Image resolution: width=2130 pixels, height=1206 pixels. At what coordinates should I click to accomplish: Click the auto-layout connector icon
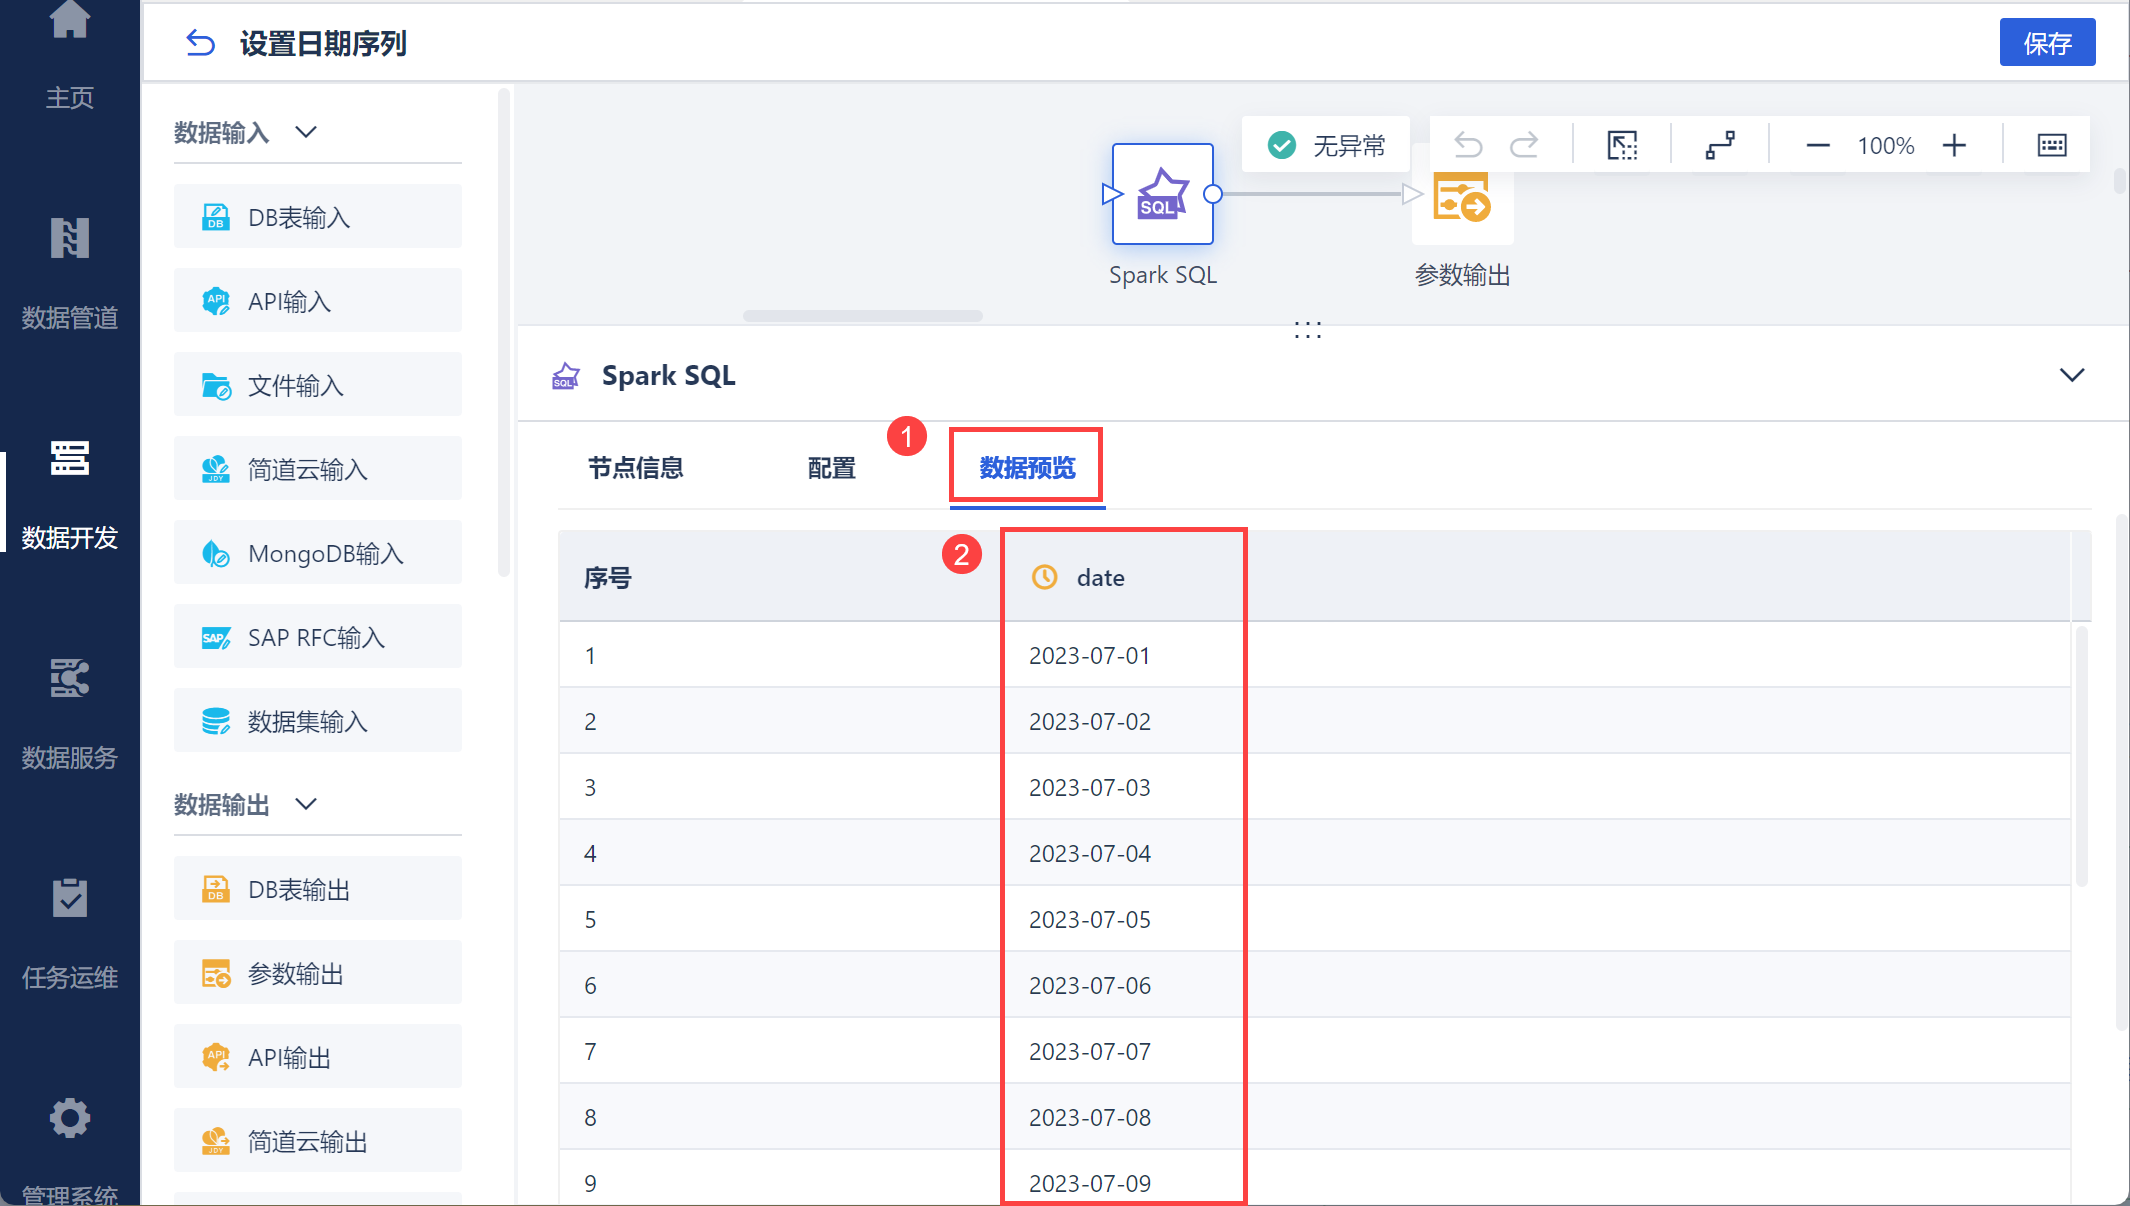pos(1720,146)
